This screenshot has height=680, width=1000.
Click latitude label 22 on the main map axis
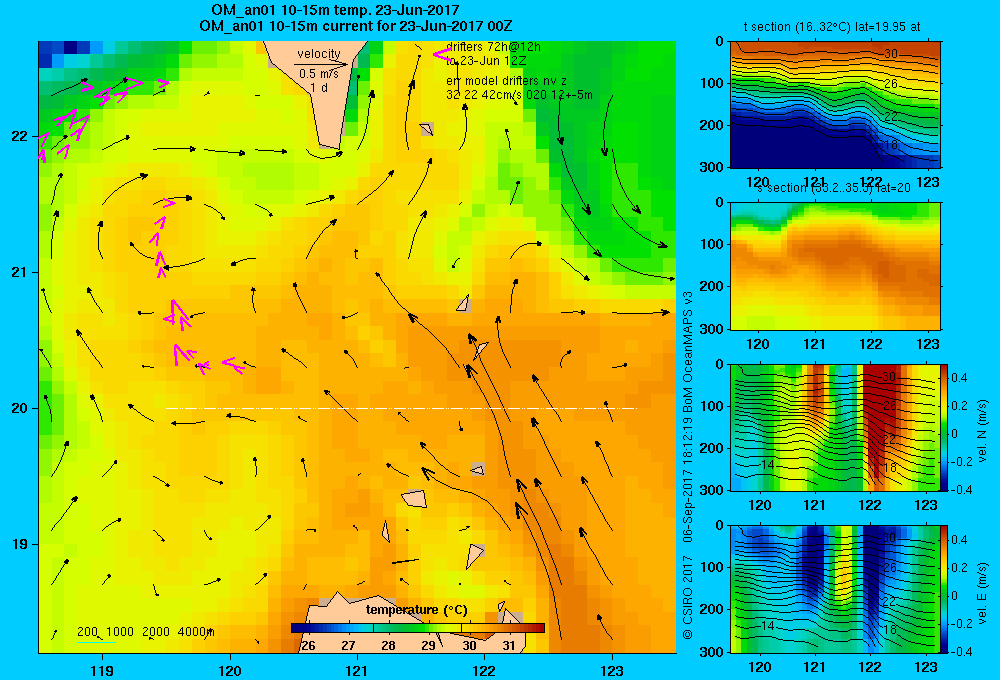[x=19, y=137]
